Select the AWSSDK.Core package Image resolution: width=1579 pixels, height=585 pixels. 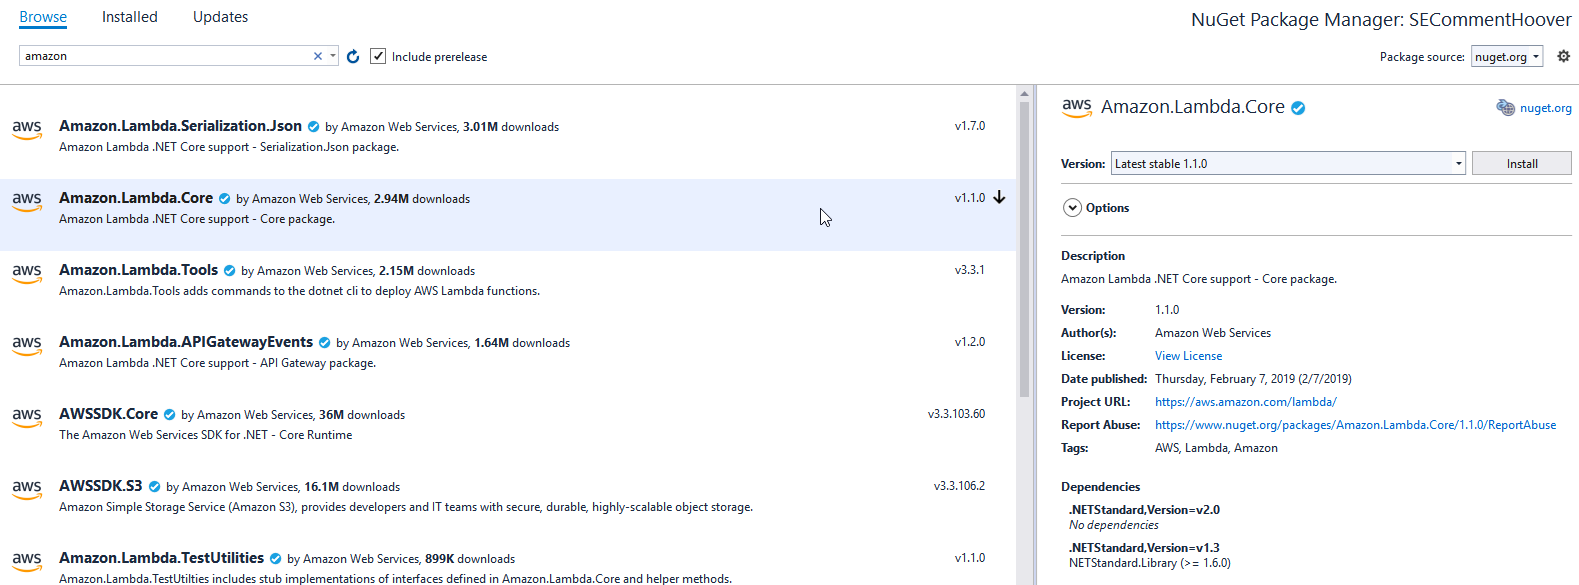point(508,431)
